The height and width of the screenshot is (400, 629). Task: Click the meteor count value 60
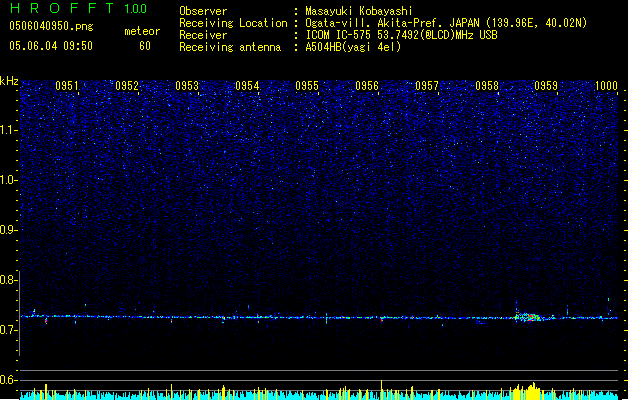145,46
